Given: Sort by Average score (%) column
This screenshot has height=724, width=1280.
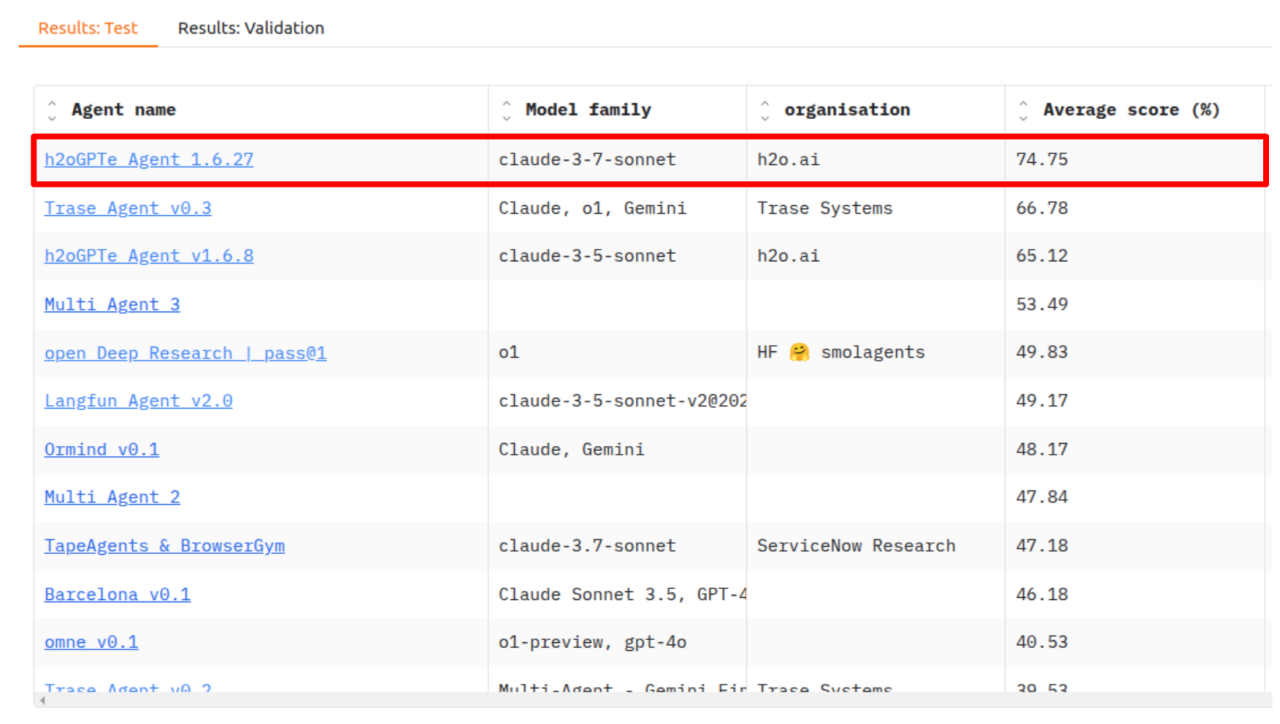Looking at the screenshot, I should pyautogui.click(x=1023, y=110).
